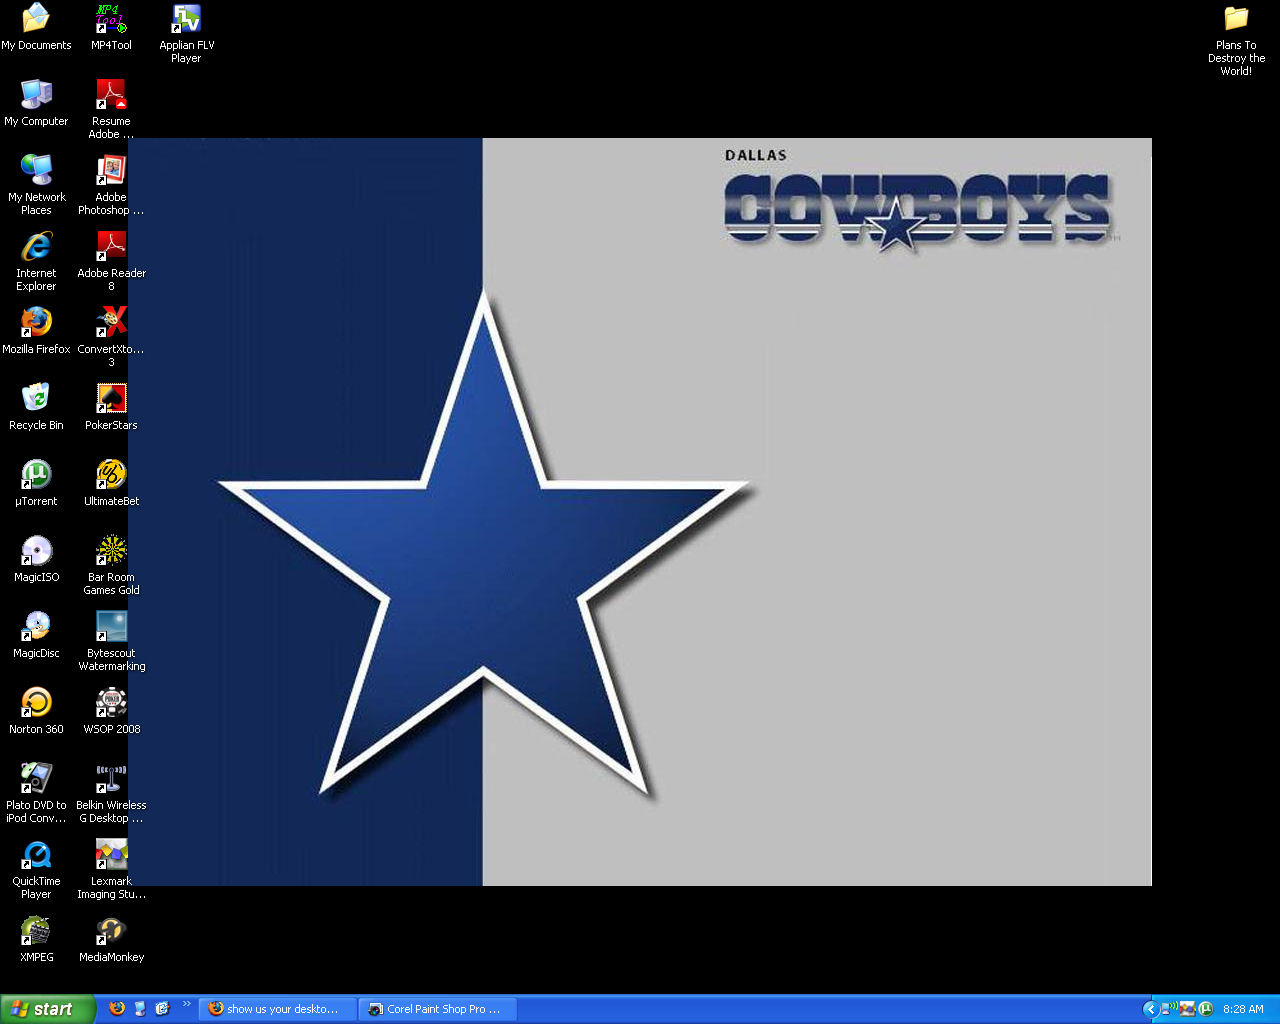
Task: Select the UltimateBet desktop shortcut
Action: pos(111,483)
